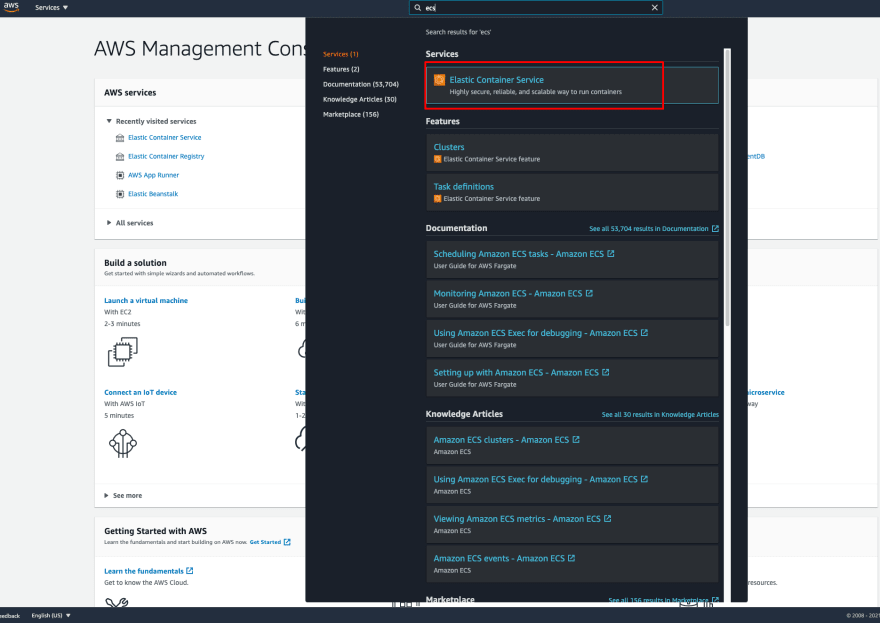Click the Feedback footer button

(10, 616)
